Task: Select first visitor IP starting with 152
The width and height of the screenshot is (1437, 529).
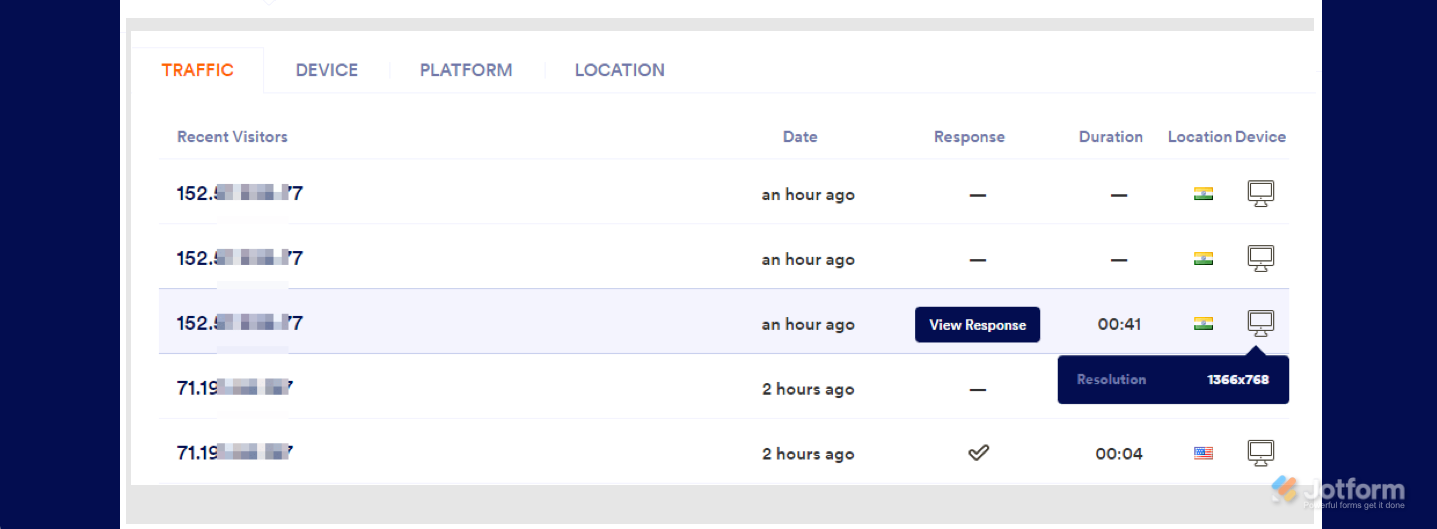Action: pyautogui.click(x=240, y=194)
